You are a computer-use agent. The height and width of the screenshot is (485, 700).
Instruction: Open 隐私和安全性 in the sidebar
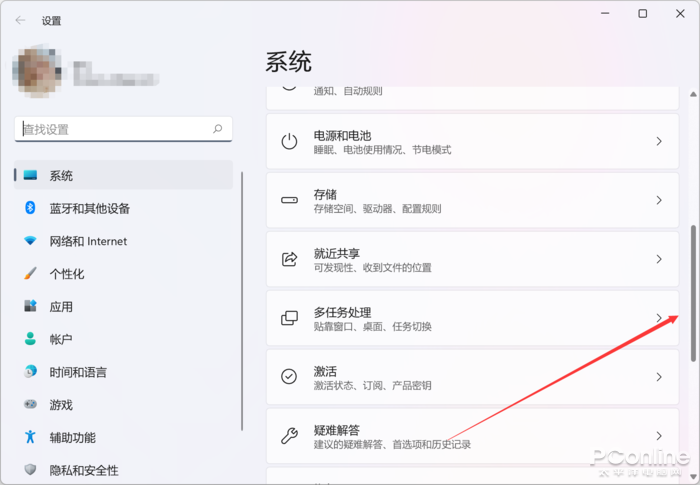(123, 470)
